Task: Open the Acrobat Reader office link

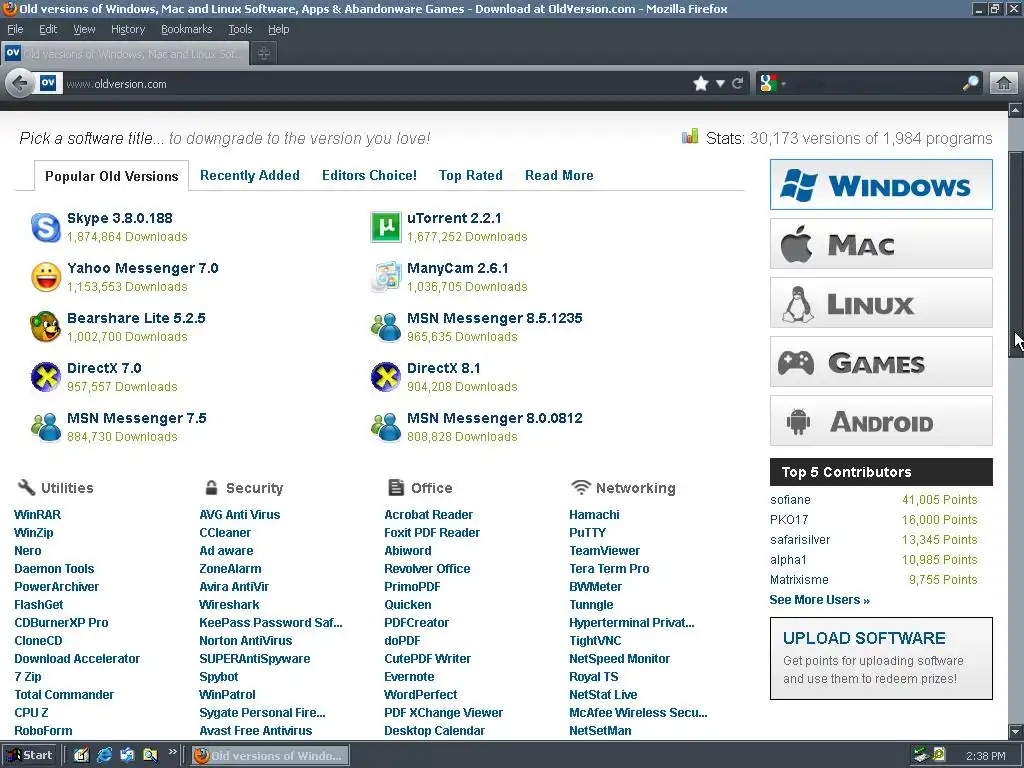Action: [x=428, y=515]
